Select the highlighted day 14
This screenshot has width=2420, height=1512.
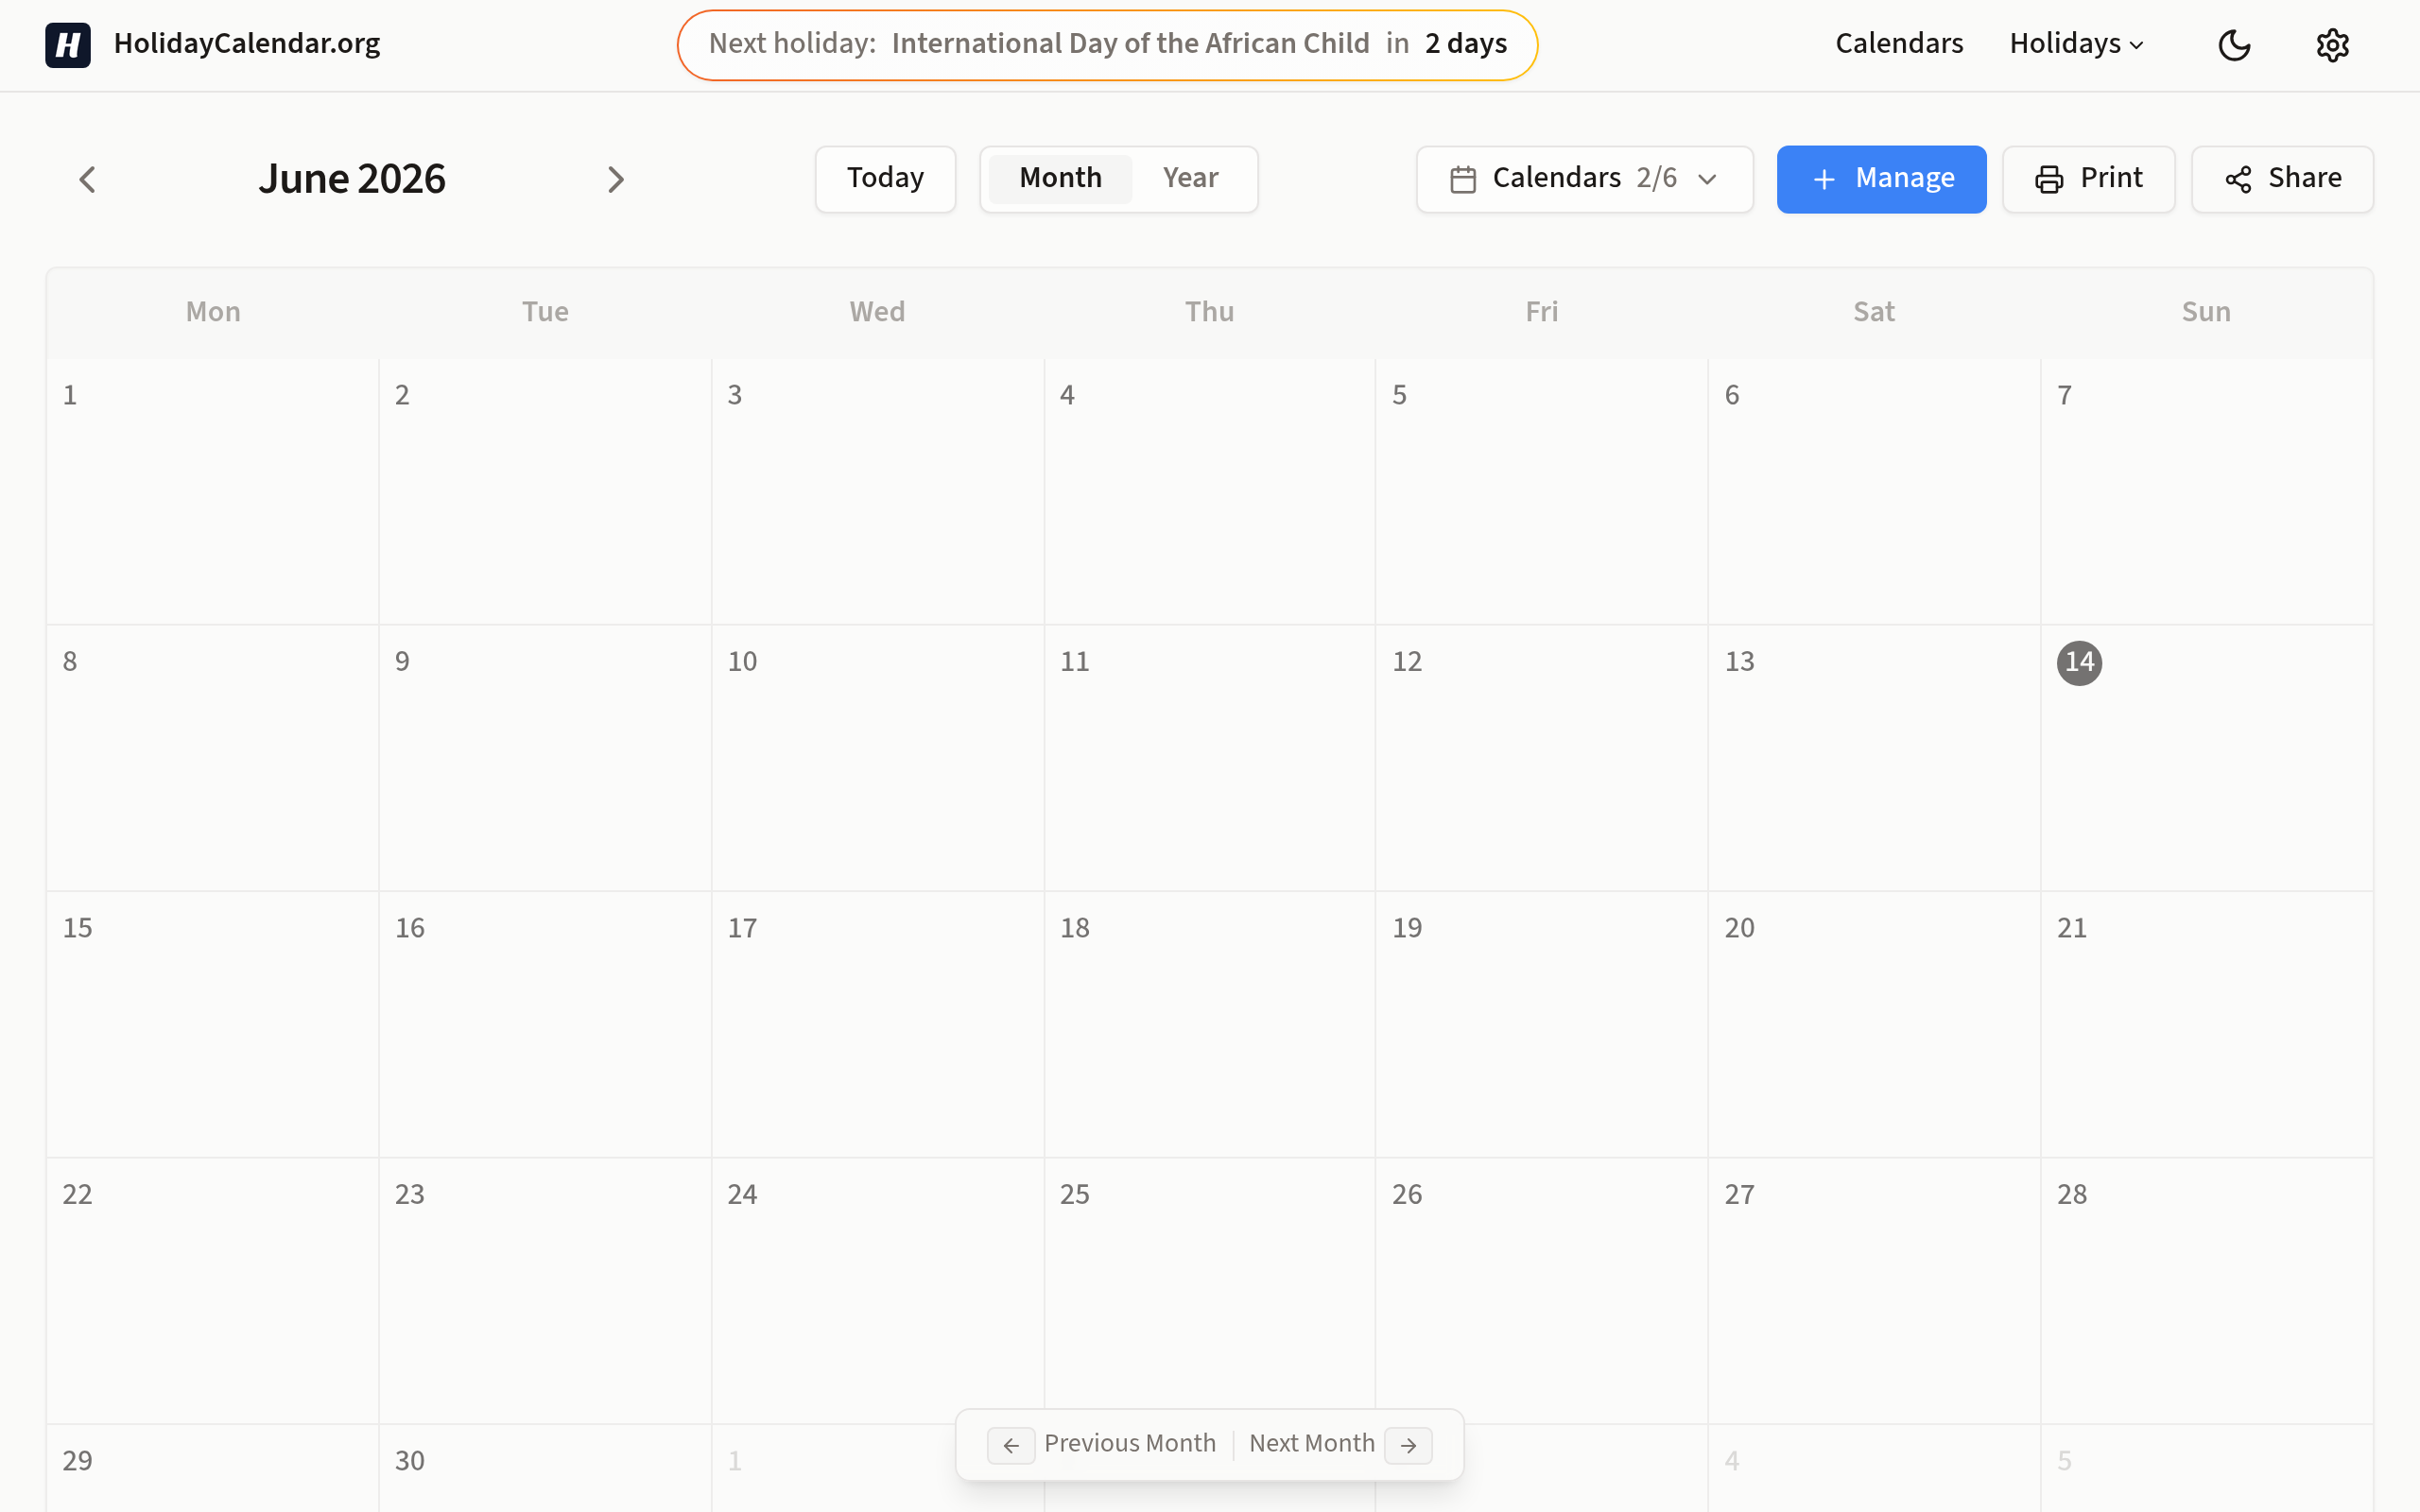[2079, 663]
